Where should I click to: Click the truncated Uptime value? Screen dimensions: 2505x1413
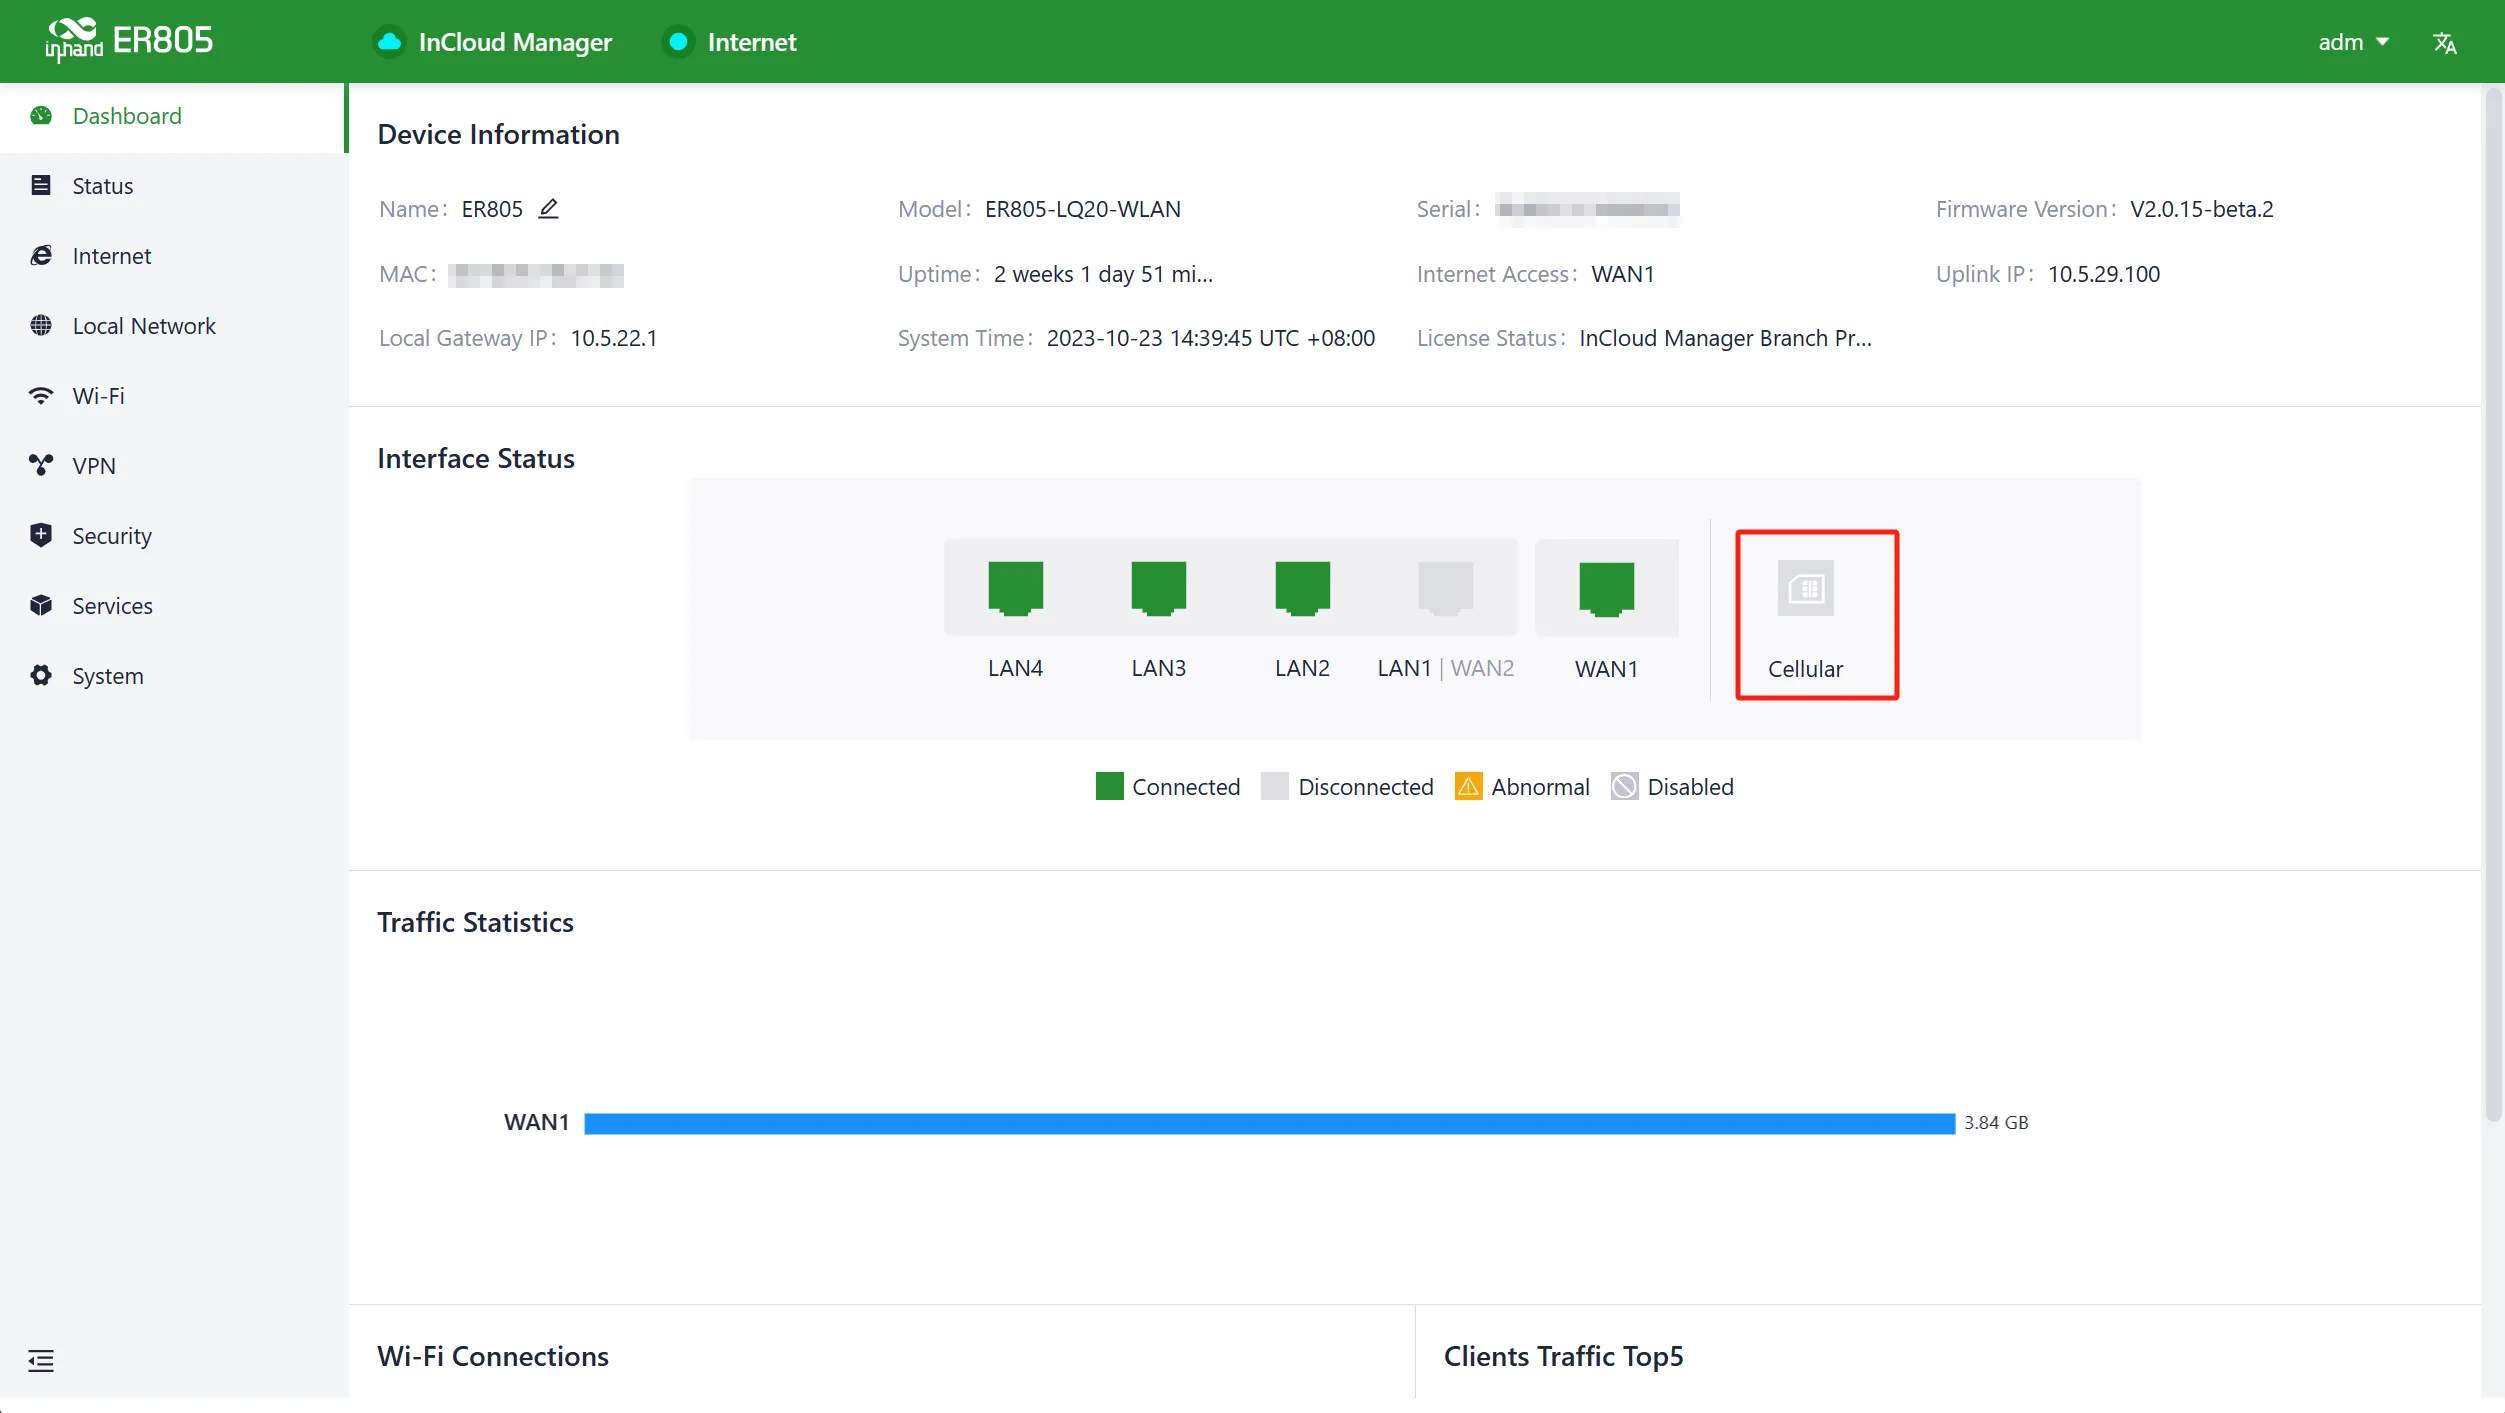coord(1103,274)
